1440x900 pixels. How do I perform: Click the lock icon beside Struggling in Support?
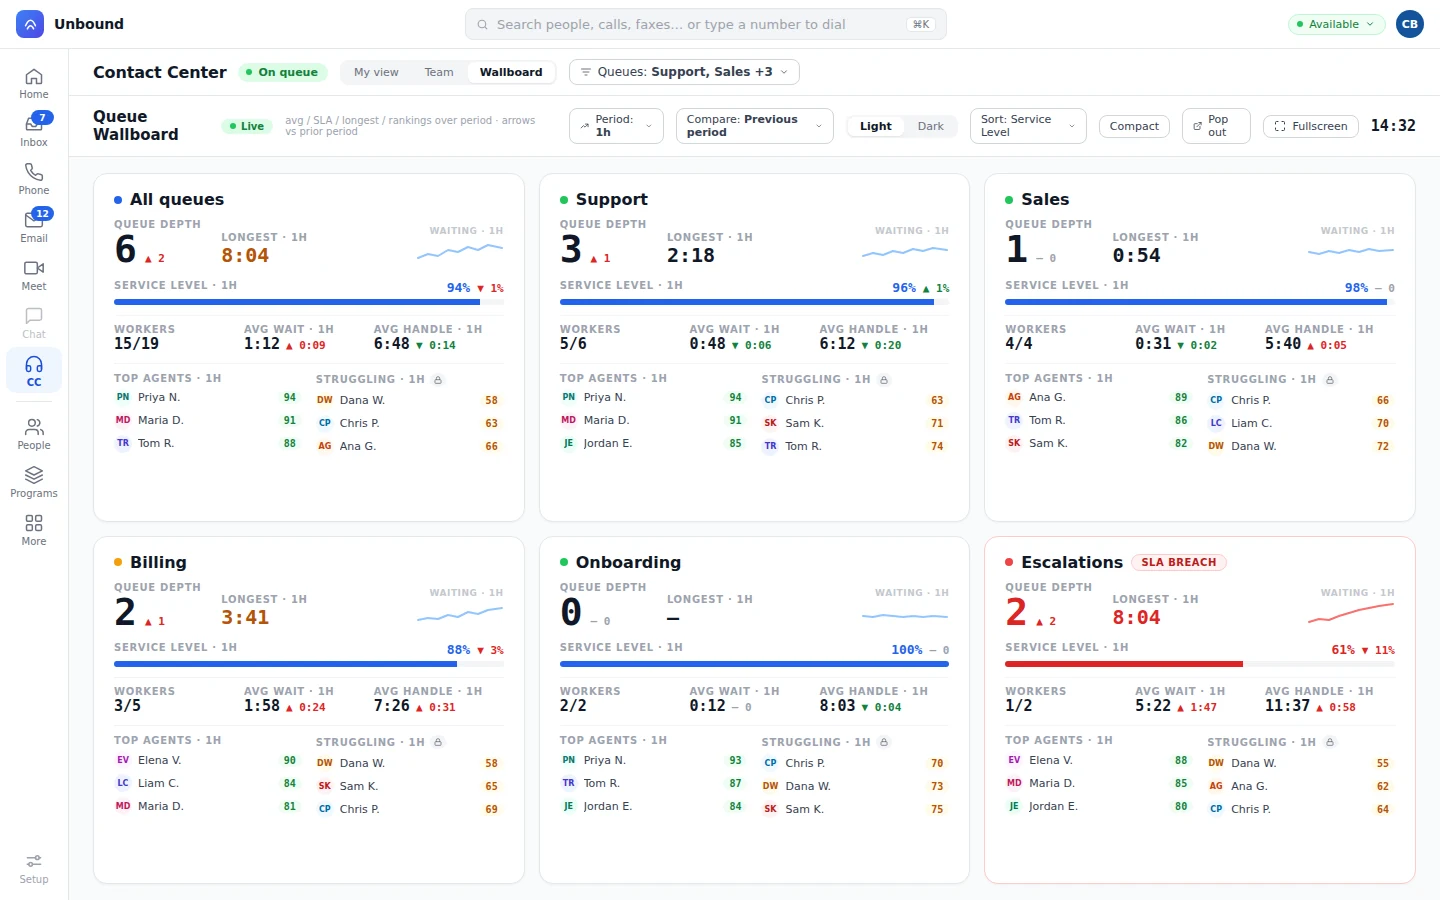pos(884,380)
